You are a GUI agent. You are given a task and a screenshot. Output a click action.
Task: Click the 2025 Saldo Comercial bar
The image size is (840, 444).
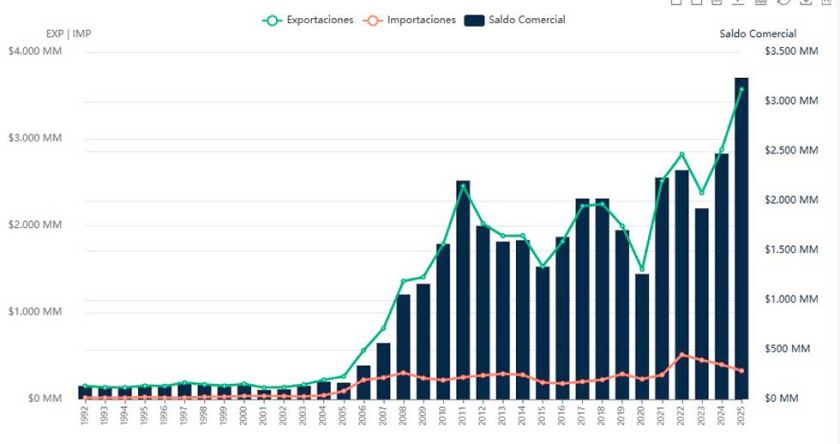click(741, 238)
